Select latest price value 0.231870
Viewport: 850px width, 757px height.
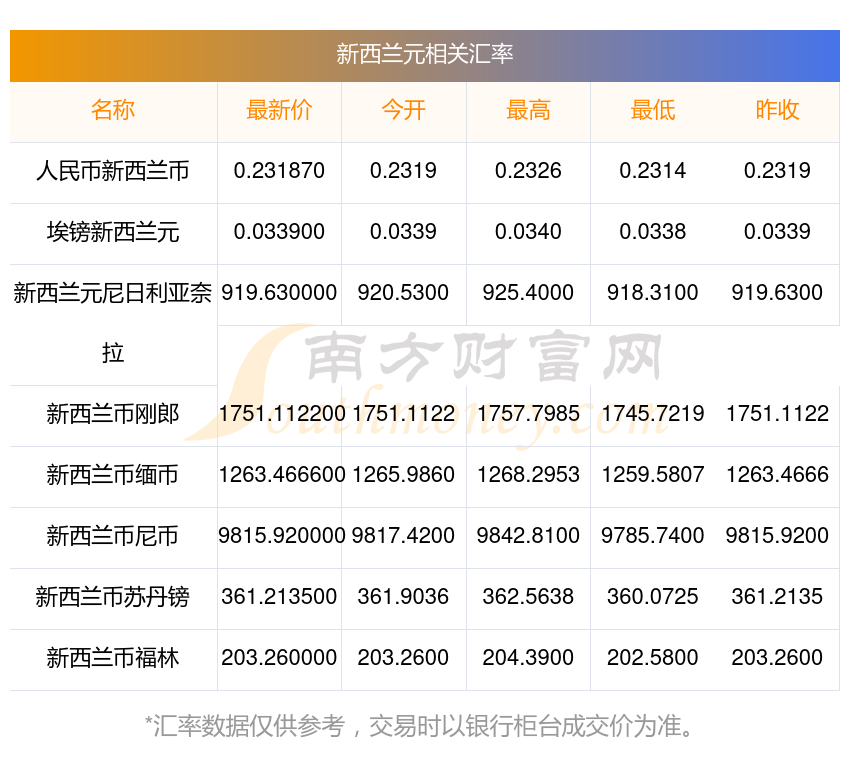[279, 171]
